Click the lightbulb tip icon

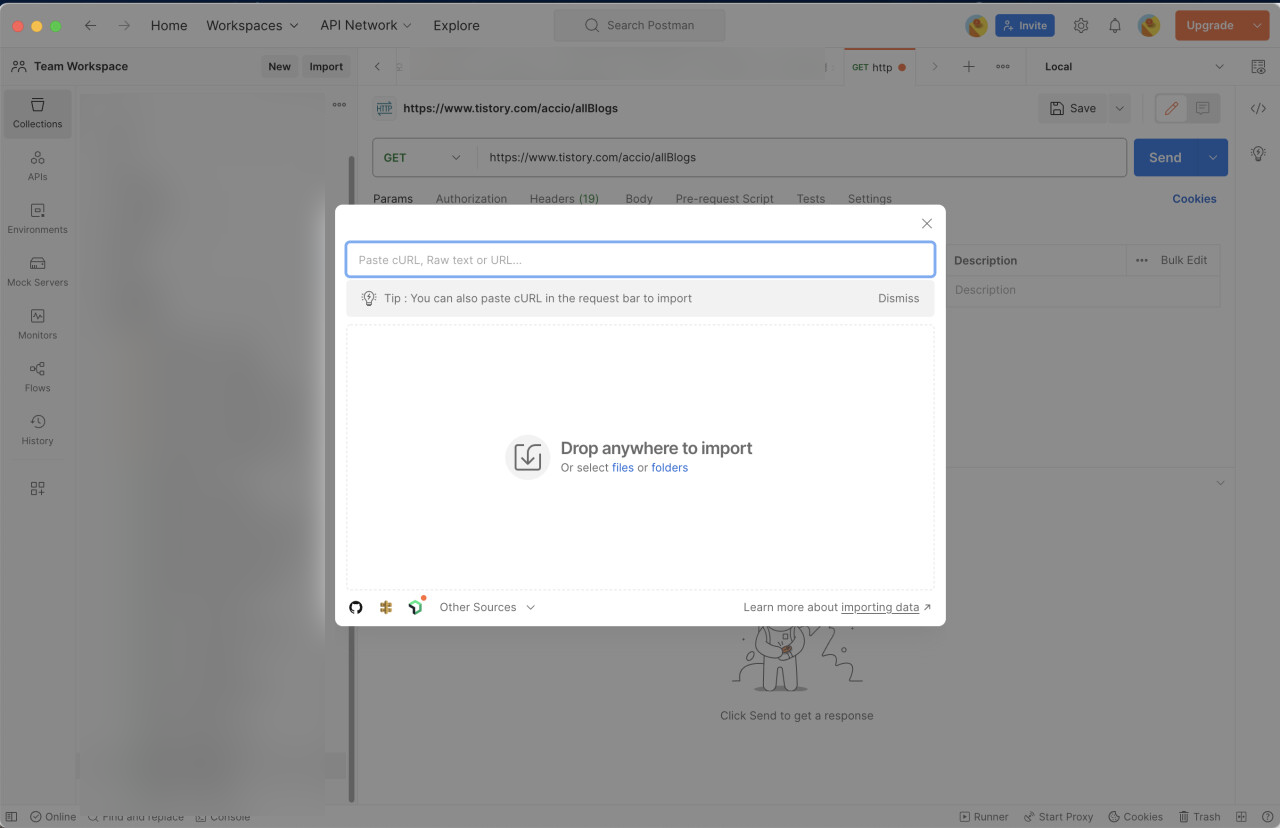pos(368,298)
